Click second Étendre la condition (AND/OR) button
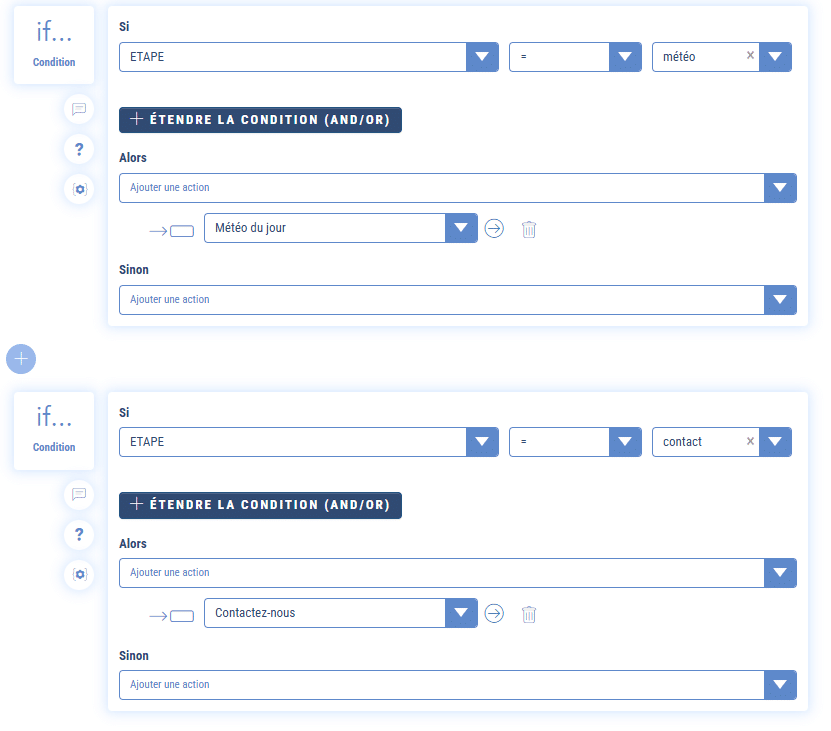Screen dimensions: 831x731 [260, 505]
